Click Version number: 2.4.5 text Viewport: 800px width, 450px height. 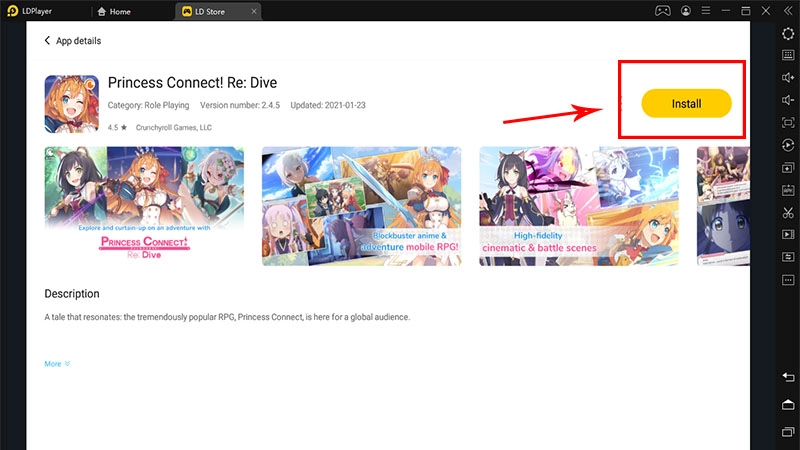coord(240,105)
